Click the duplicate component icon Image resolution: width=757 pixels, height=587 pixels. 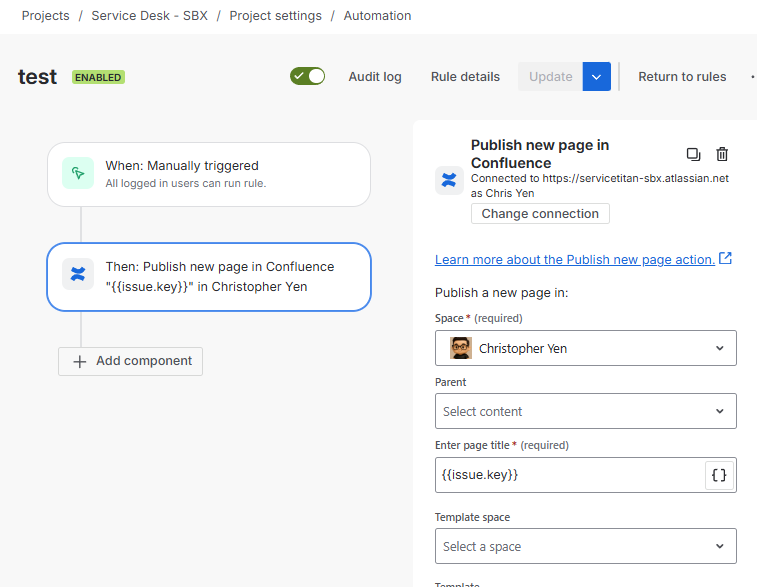click(693, 154)
